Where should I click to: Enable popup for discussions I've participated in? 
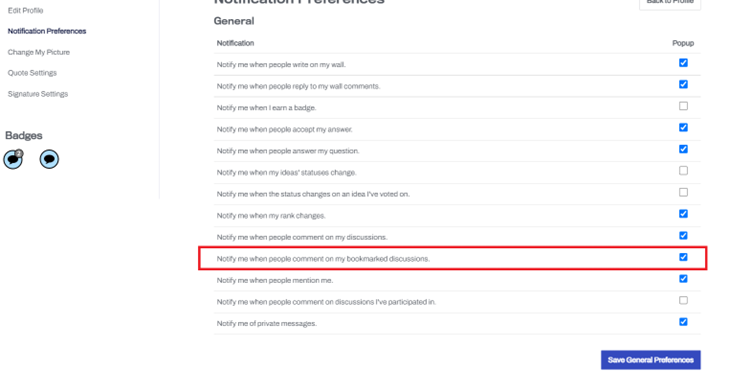click(x=683, y=300)
